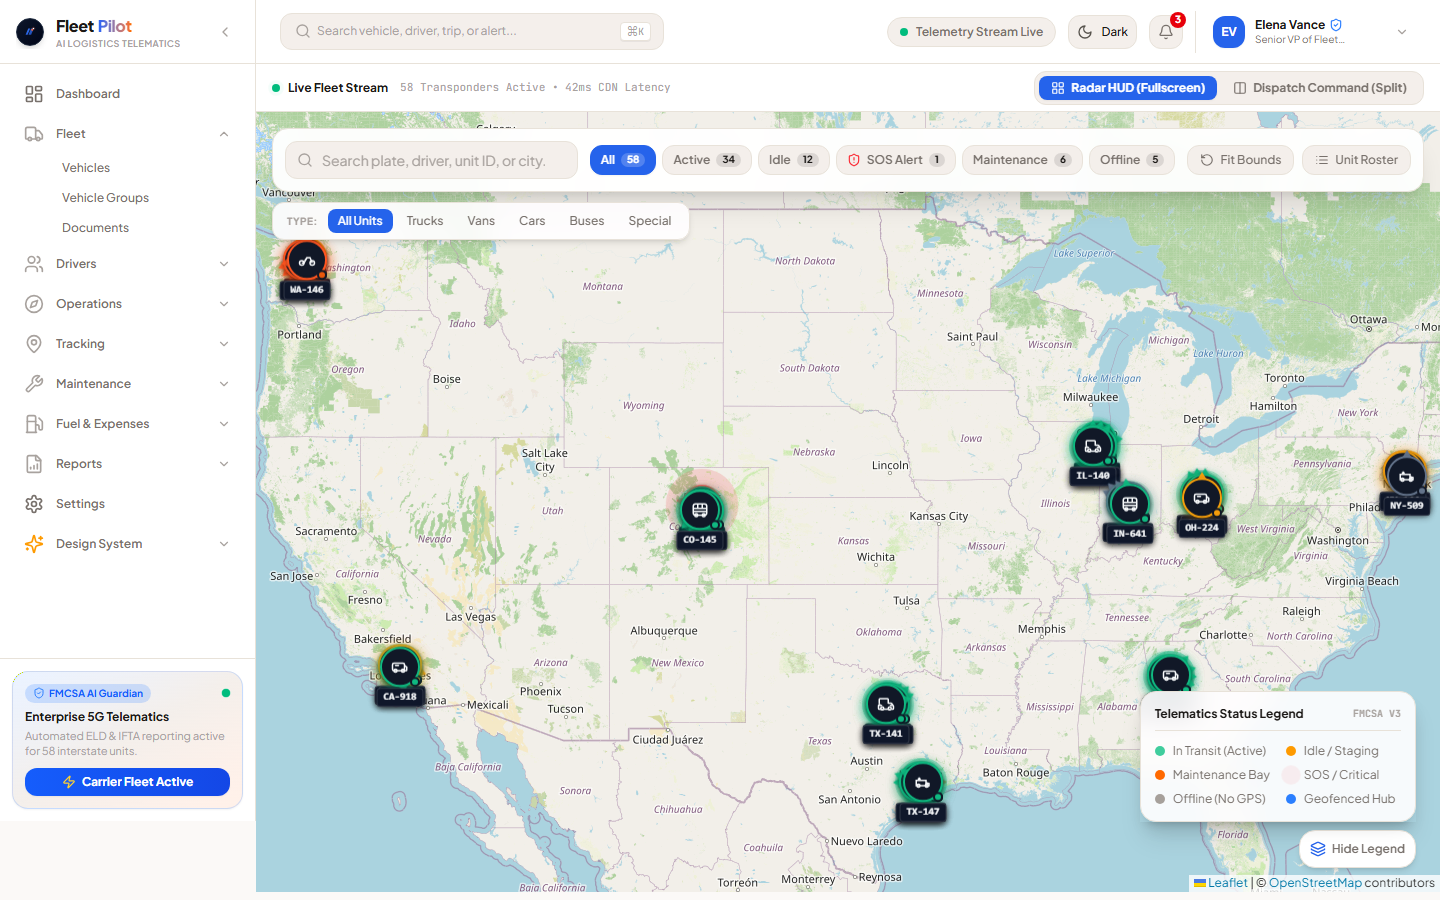Image resolution: width=1440 pixels, height=900 pixels.
Task: Click the Fleet Pilot logo icon
Action: click(30, 32)
